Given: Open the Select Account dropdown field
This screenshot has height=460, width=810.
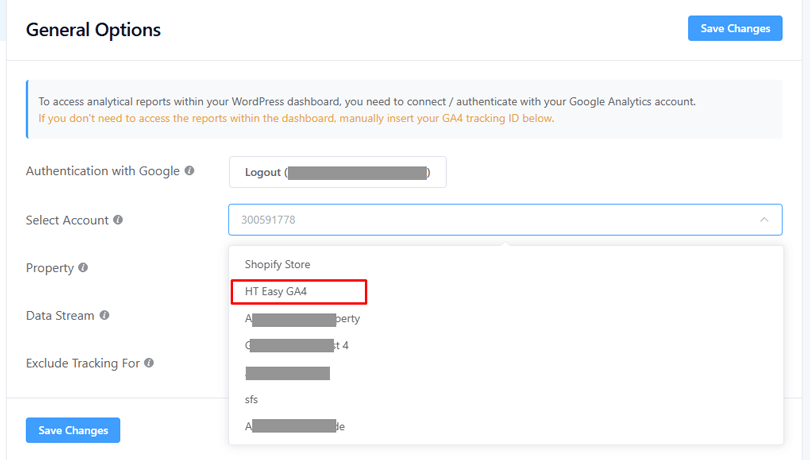Looking at the screenshot, I should pos(505,220).
